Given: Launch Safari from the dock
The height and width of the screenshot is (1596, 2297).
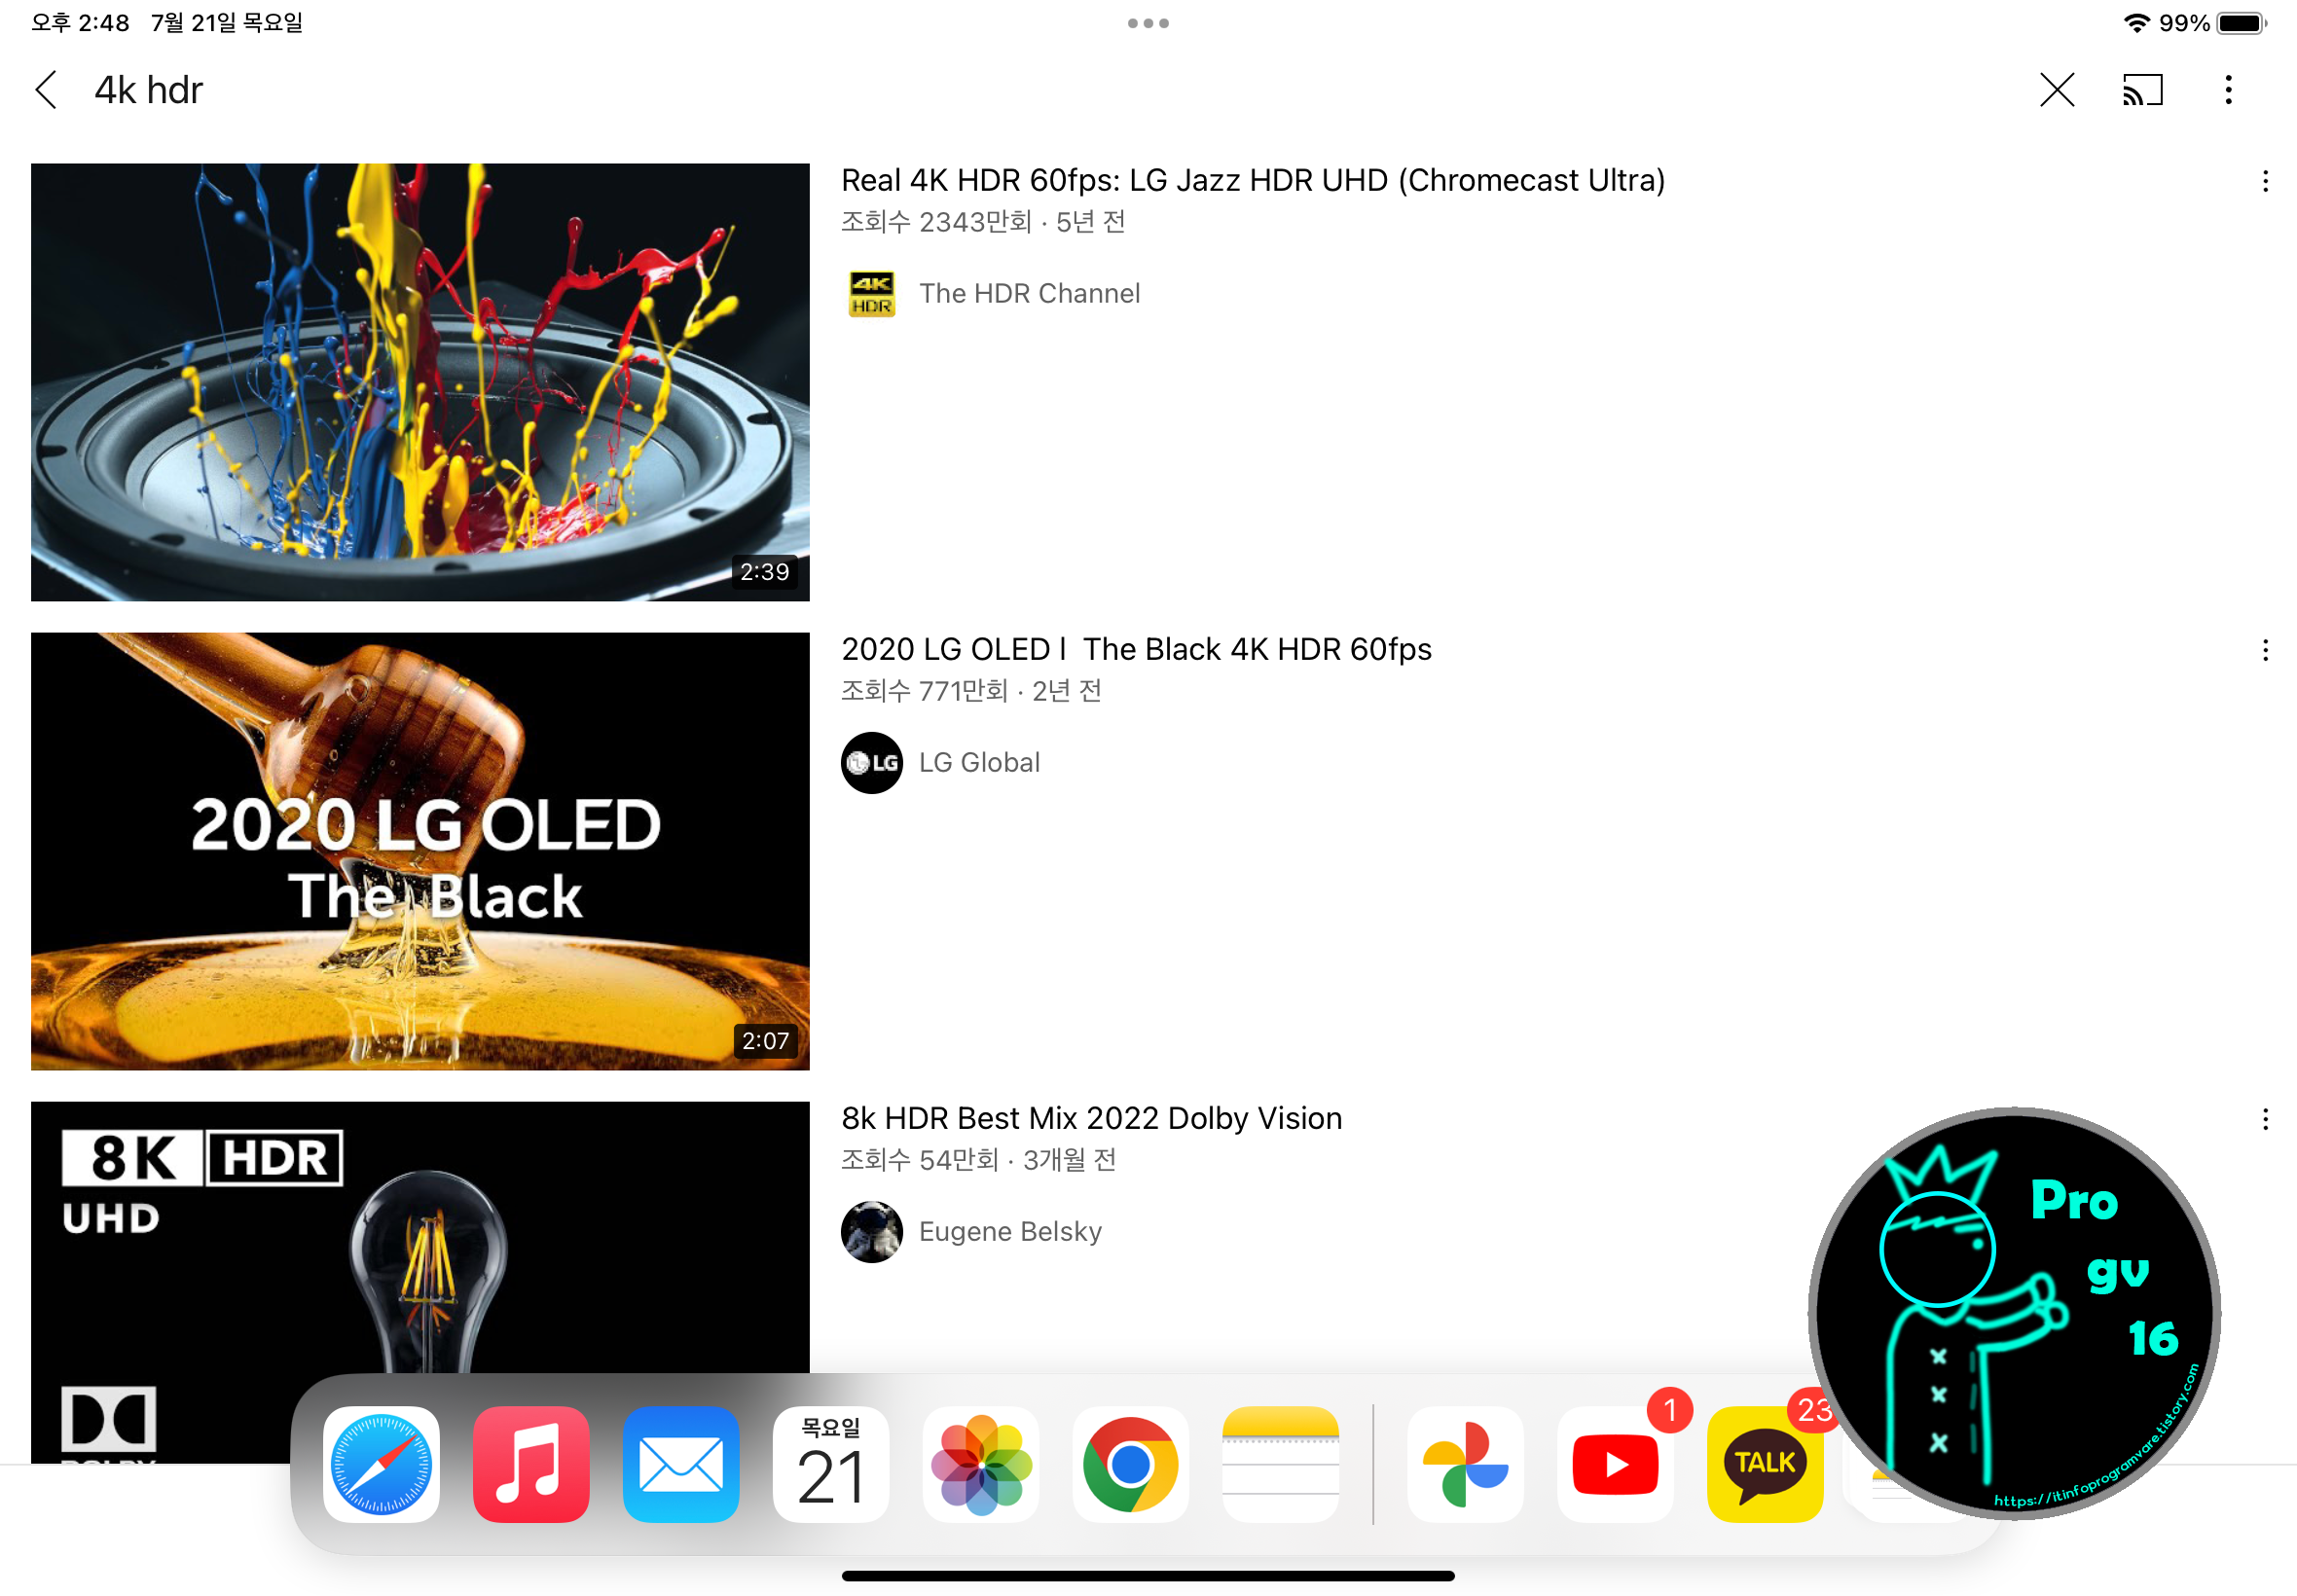Looking at the screenshot, I should 381,1464.
